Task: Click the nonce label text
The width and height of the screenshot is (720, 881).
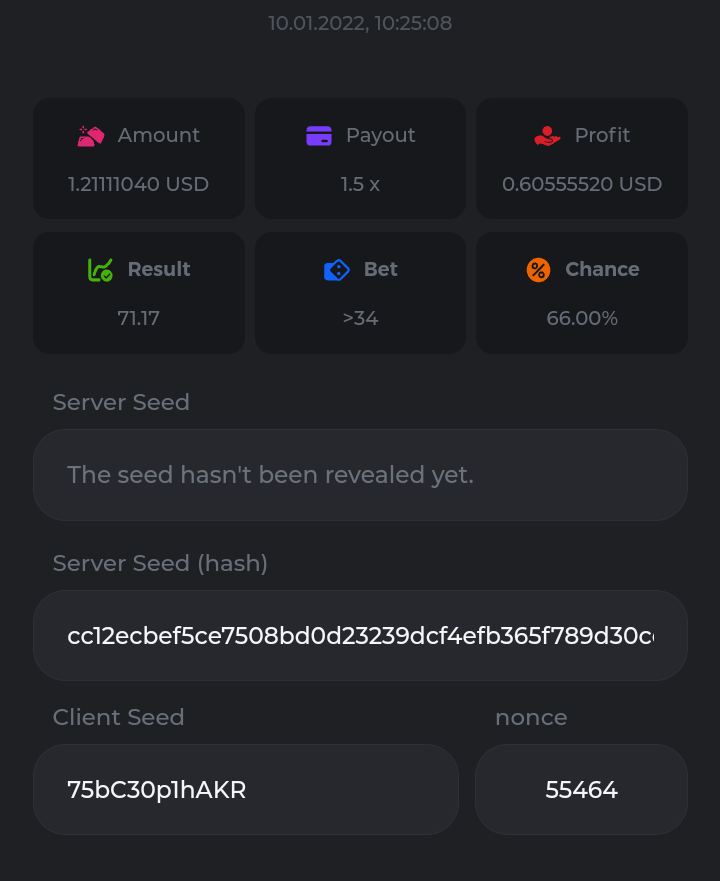Action: point(531,717)
